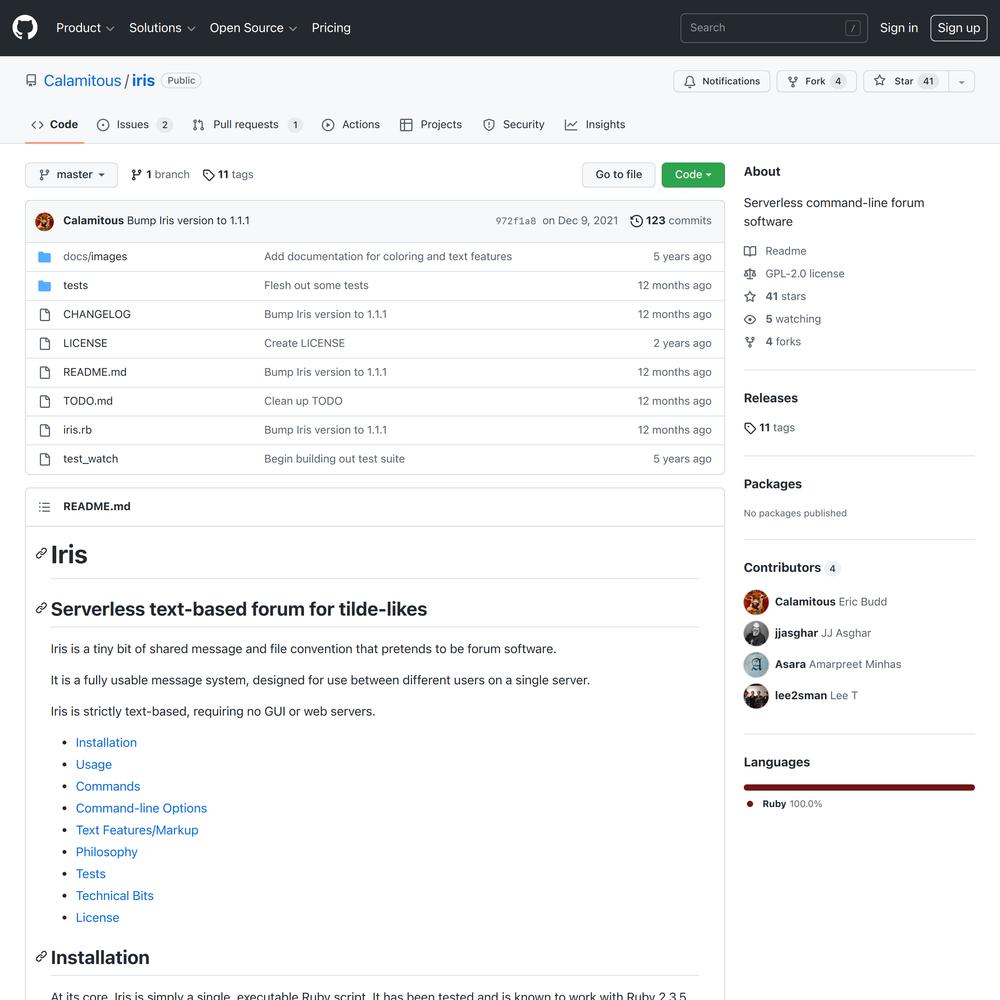
Task: Click the star icon in Star button
Action: pyautogui.click(x=879, y=81)
